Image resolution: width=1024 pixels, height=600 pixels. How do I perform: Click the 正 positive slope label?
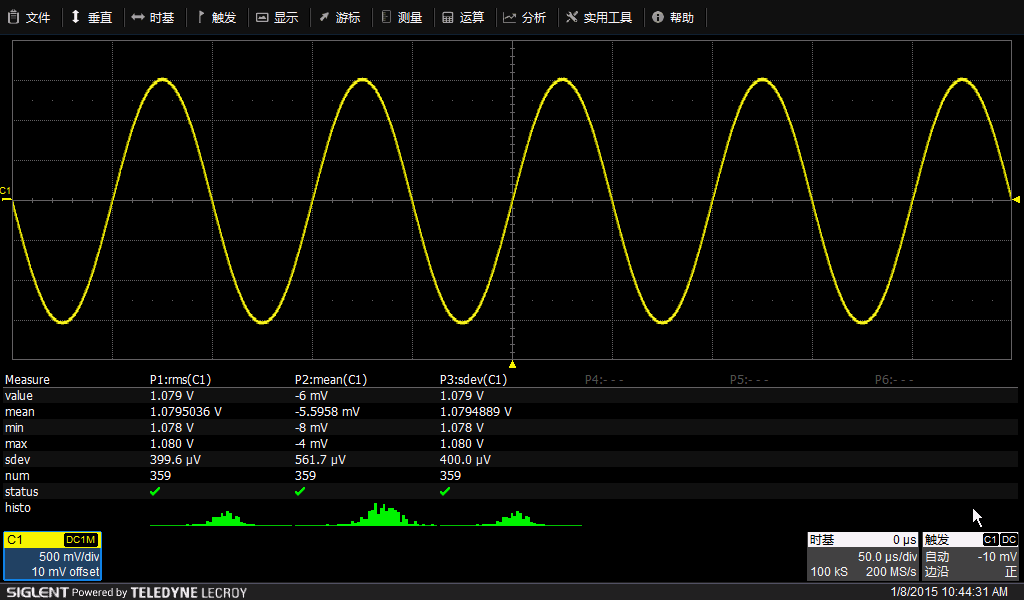pyautogui.click(x=1011, y=572)
